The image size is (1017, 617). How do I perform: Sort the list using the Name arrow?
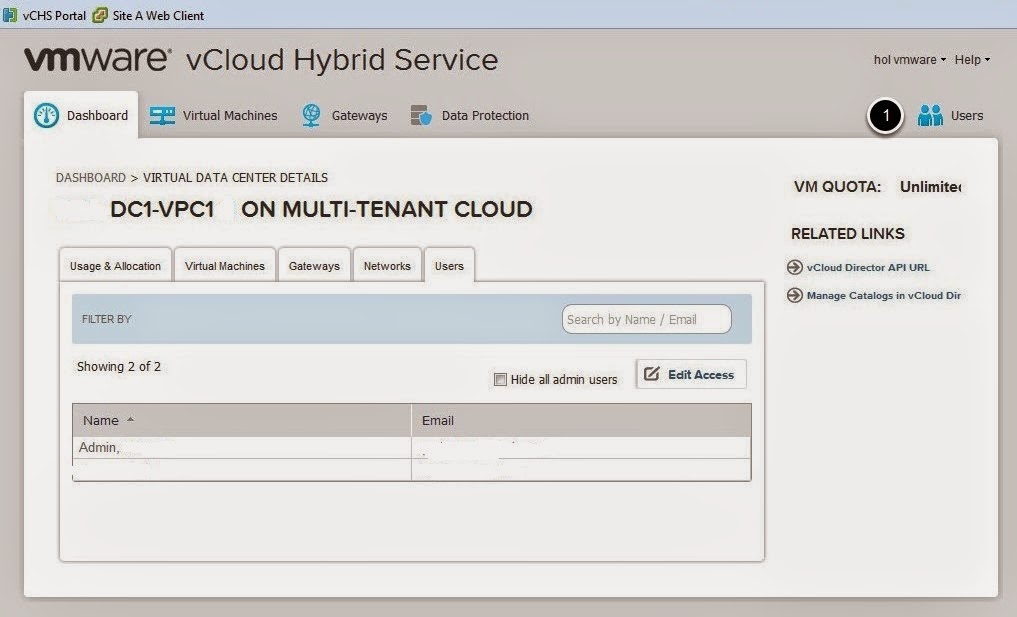130,420
